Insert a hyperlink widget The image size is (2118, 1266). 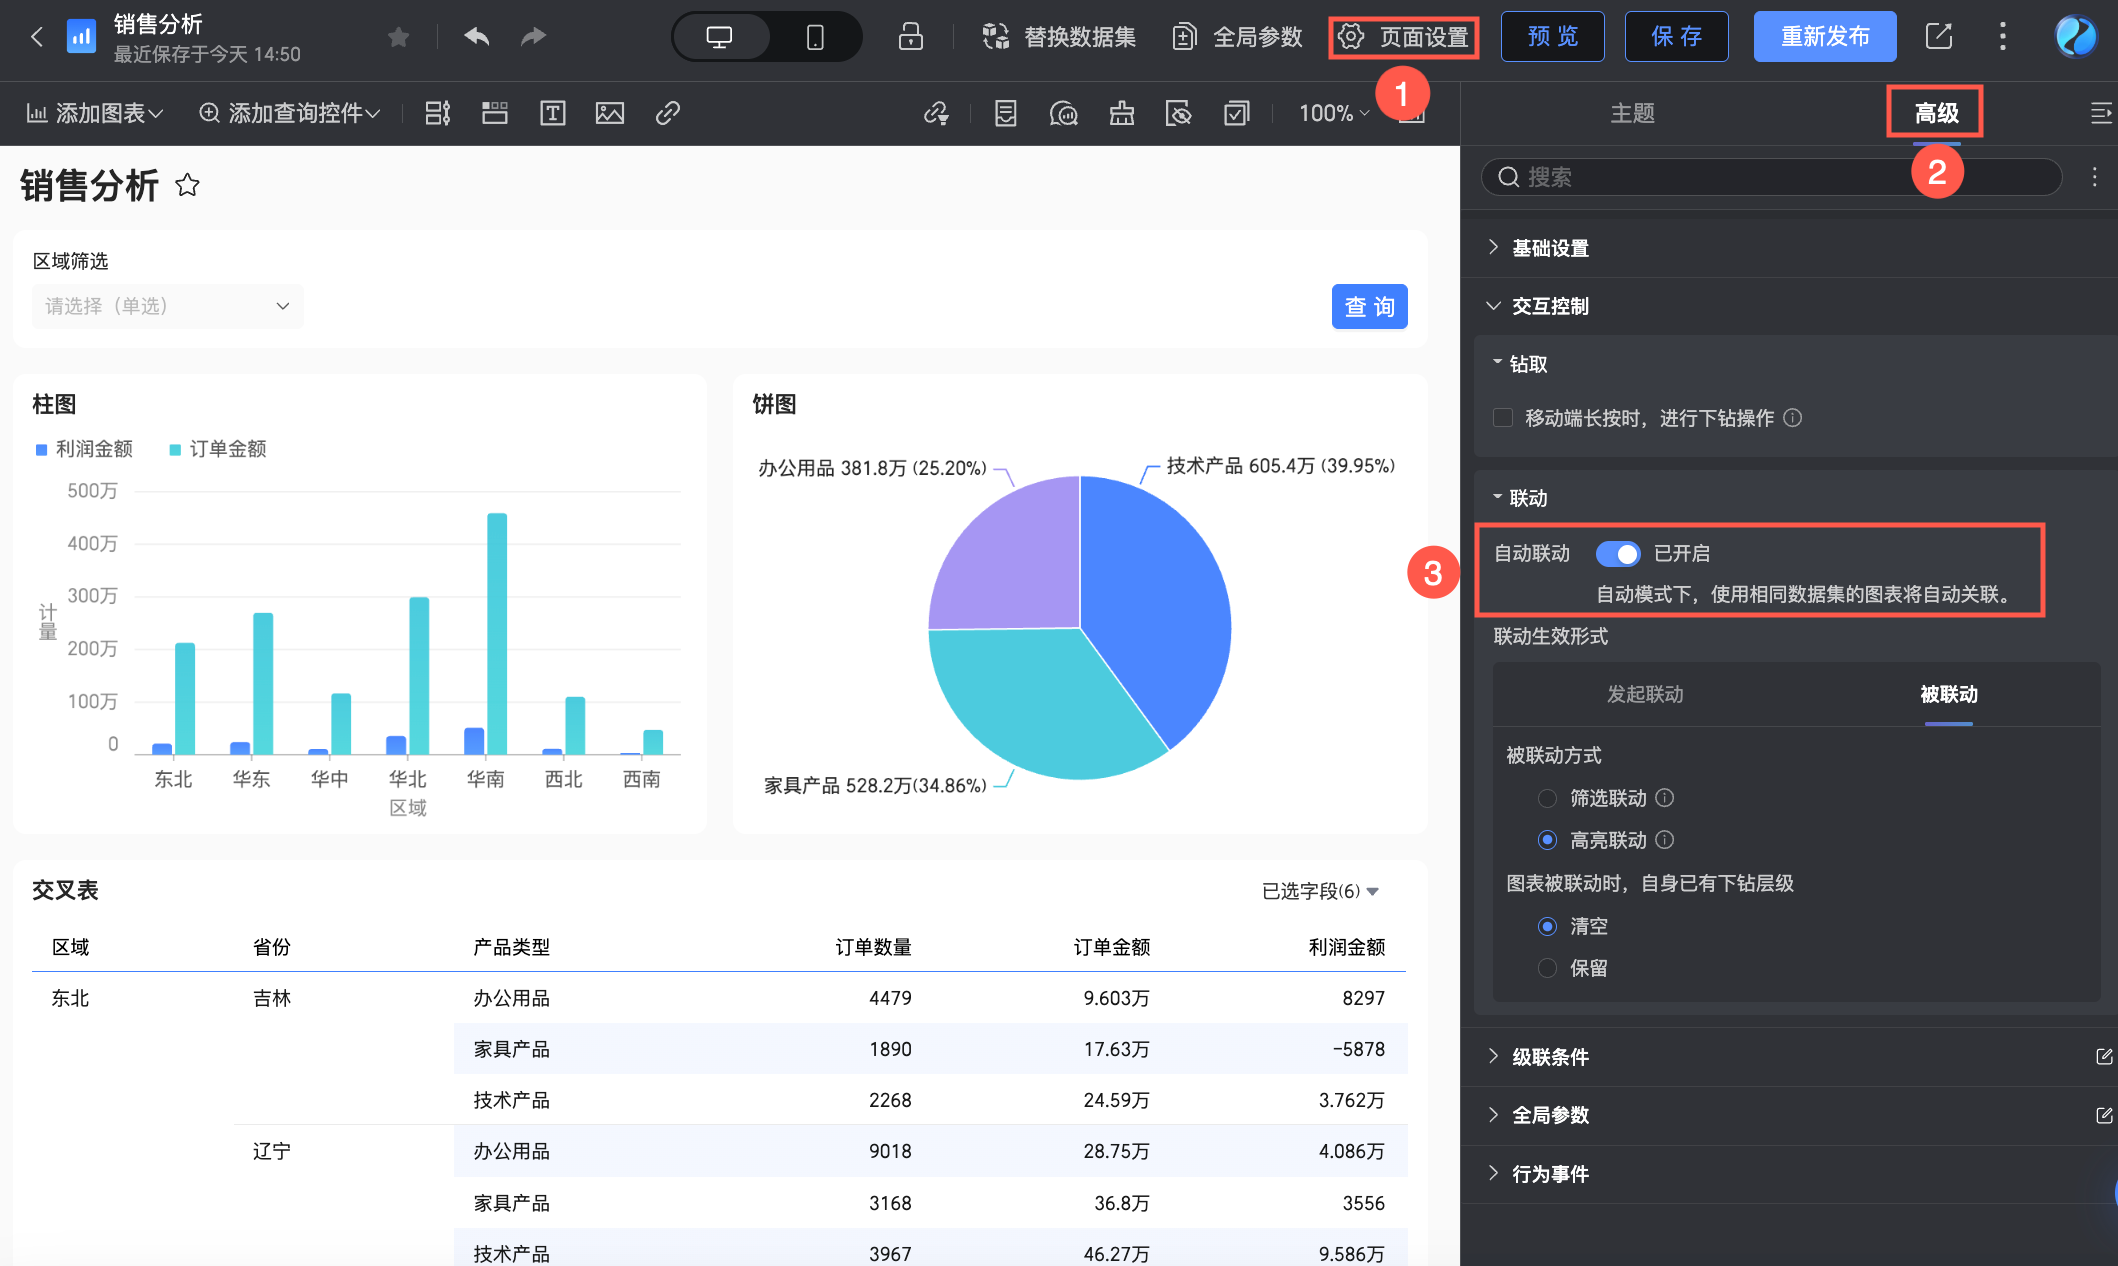tap(668, 113)
